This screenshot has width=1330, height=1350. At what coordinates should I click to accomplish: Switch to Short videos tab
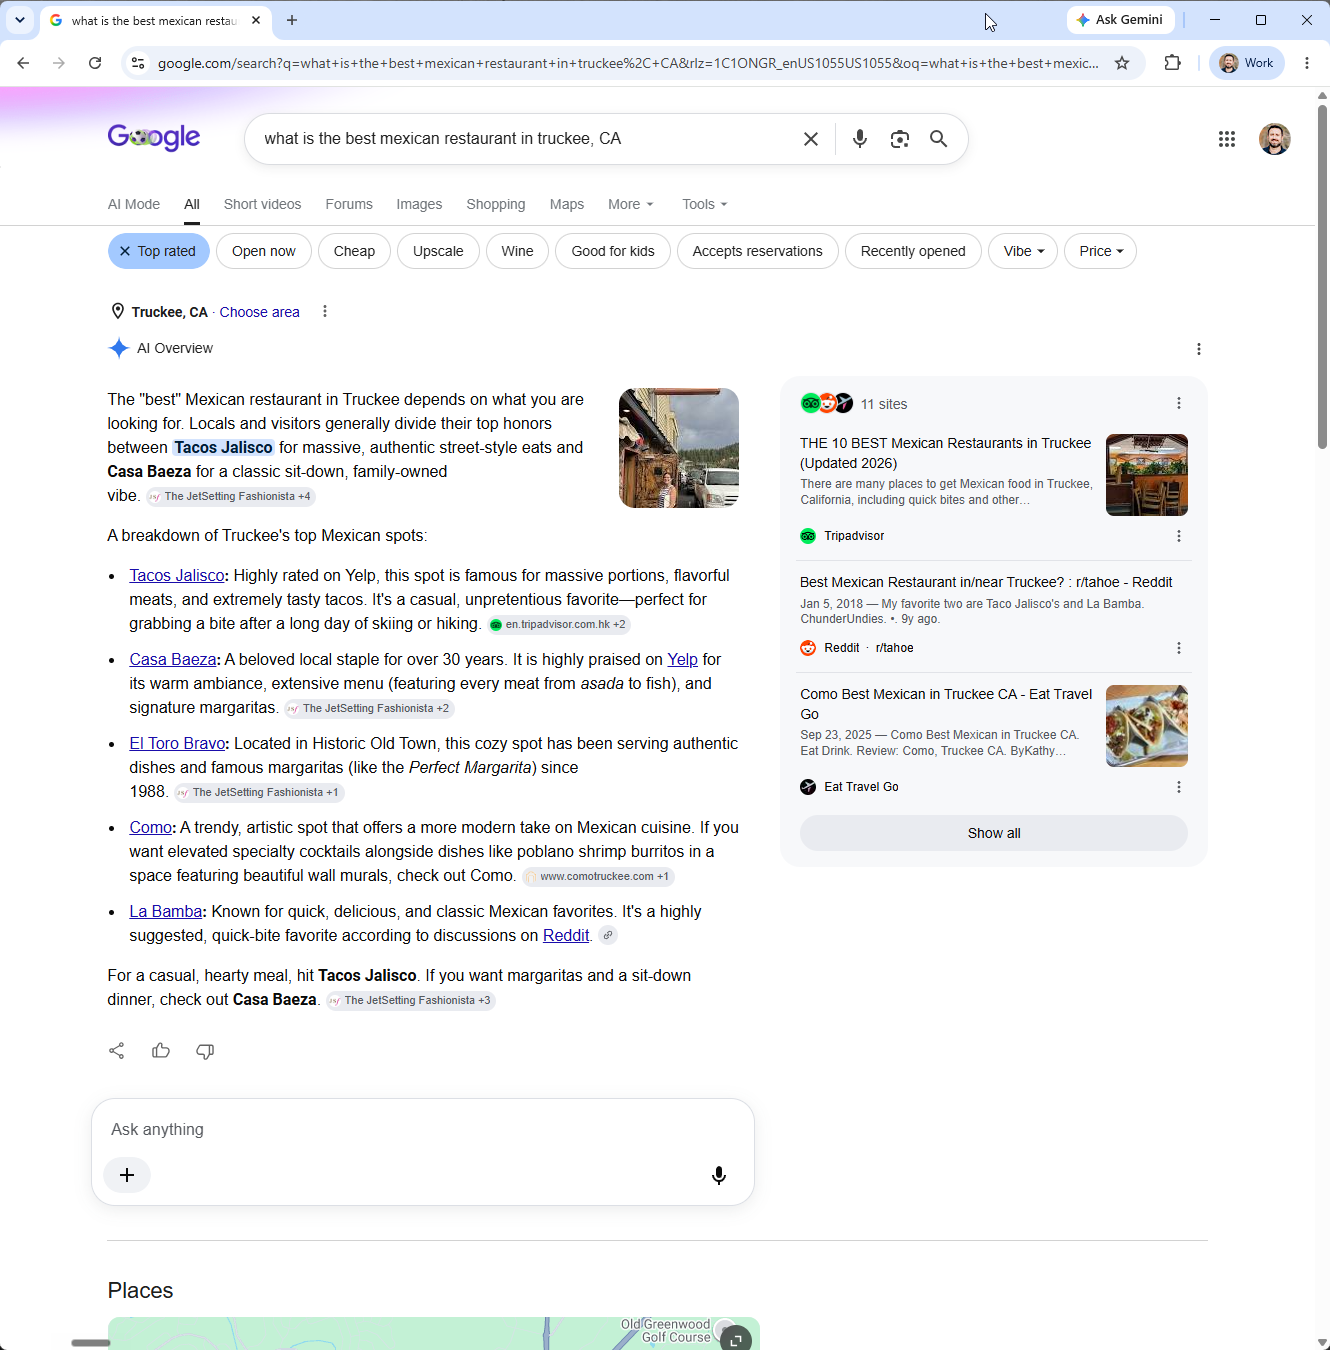(x=262, y=204)
